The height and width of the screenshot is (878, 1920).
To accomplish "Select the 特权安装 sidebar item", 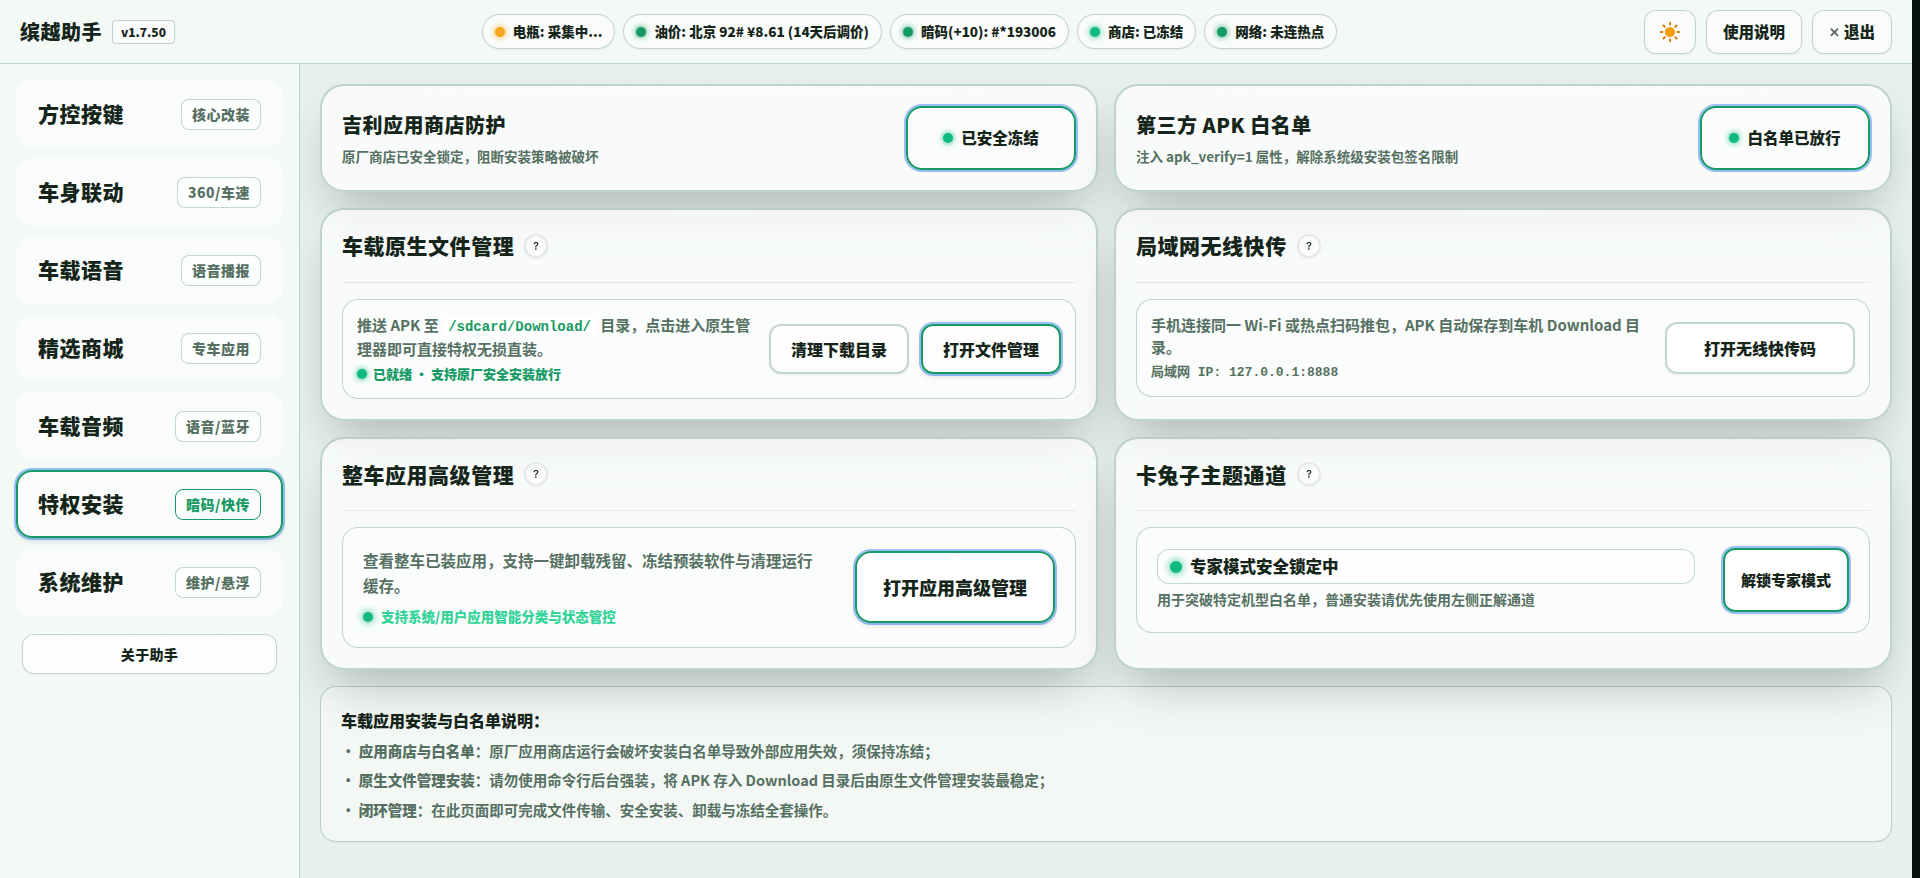I will click(x=149, y=504).
